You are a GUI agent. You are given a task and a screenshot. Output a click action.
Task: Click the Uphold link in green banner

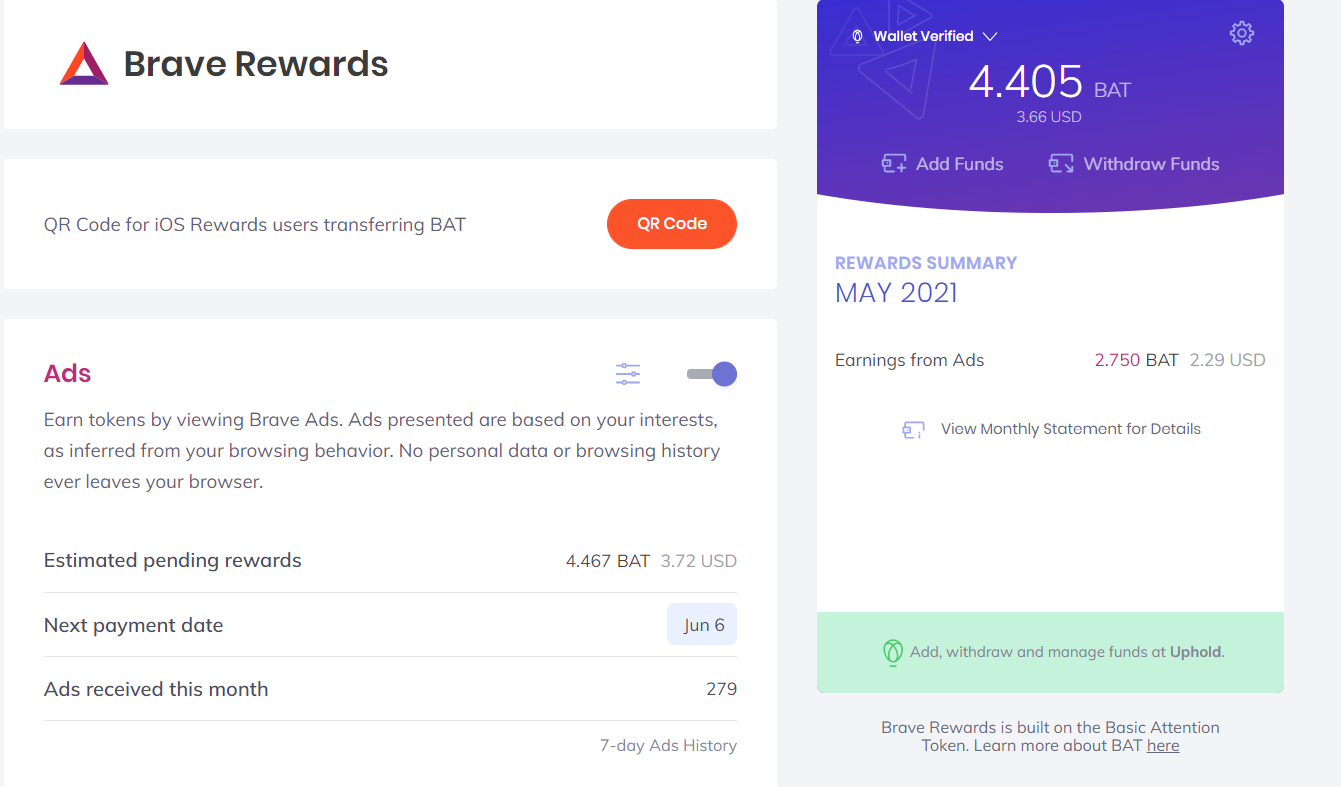pos(1195,652)
